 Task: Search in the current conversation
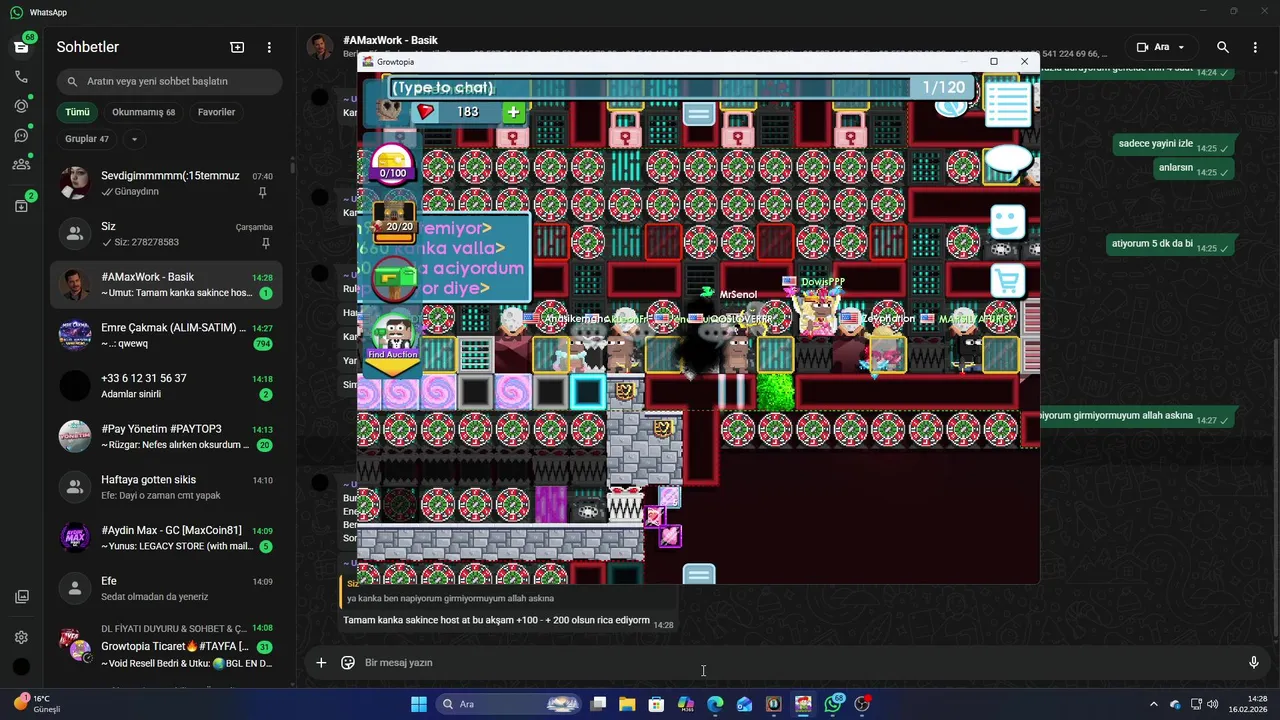point(1223,47)
